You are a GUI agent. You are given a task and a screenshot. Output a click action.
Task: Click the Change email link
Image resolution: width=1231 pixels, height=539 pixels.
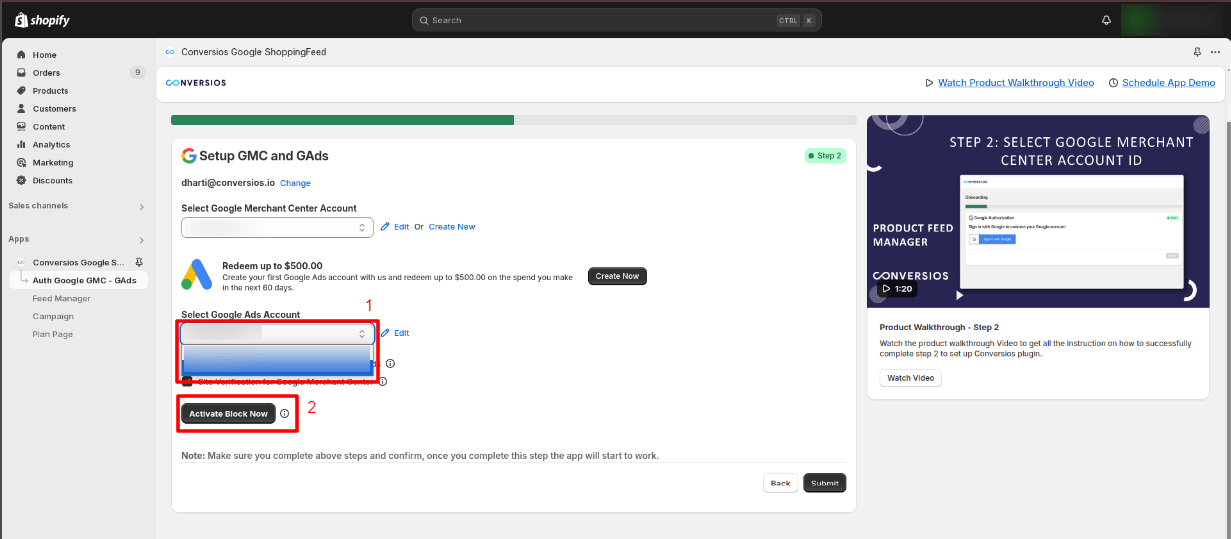(x=295, y=183)
